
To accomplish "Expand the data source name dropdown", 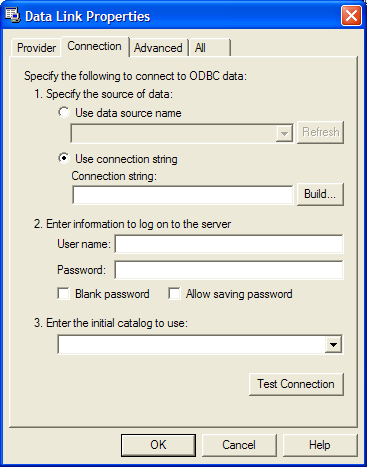I will coord(284,134).
